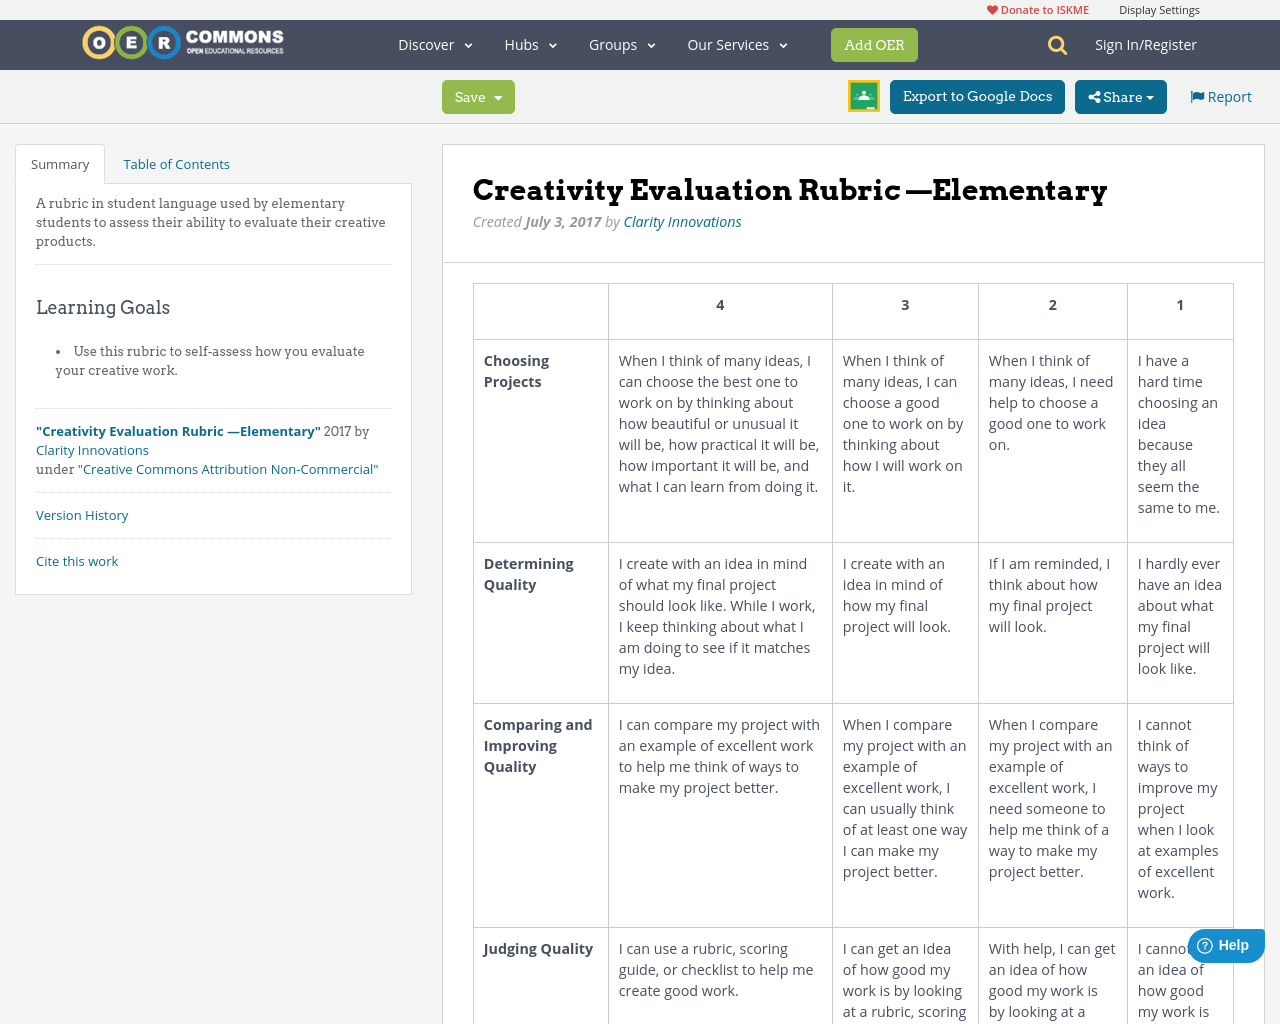Click the heart icon beside Donate to ISKME

tap(991, 8)
